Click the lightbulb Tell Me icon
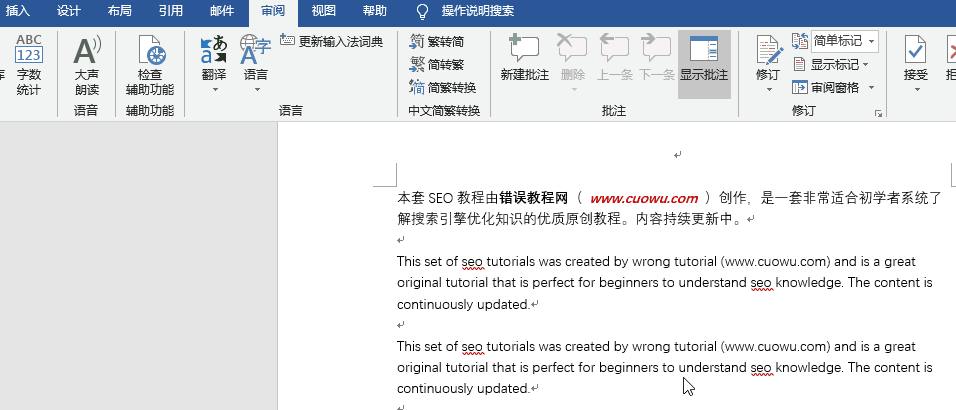The height and width of the screenshot is (410, 956). (x=422, y=11)
